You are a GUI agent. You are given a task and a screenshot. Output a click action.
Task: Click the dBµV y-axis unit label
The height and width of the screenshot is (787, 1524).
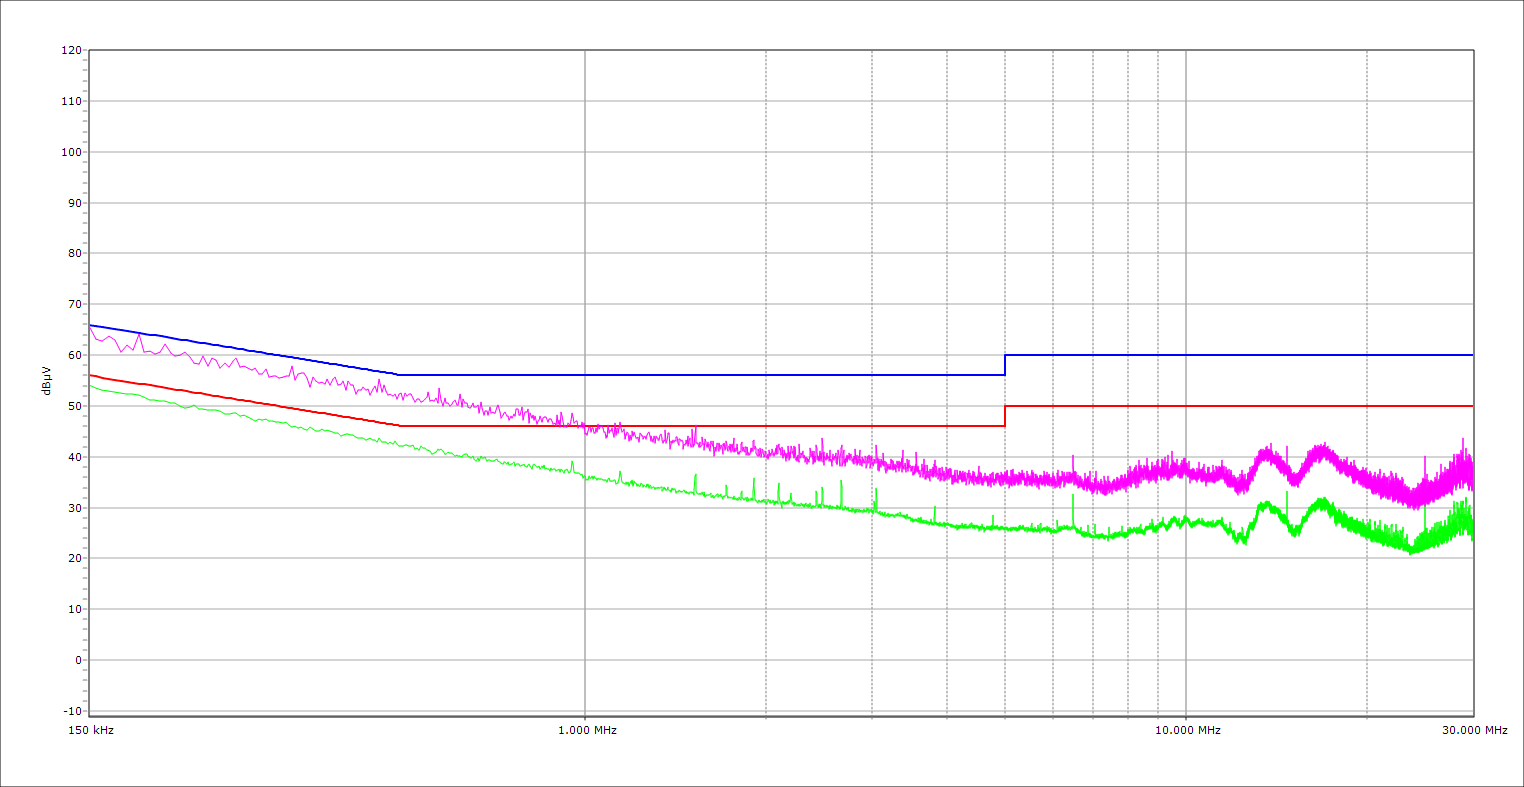(47, 381)
